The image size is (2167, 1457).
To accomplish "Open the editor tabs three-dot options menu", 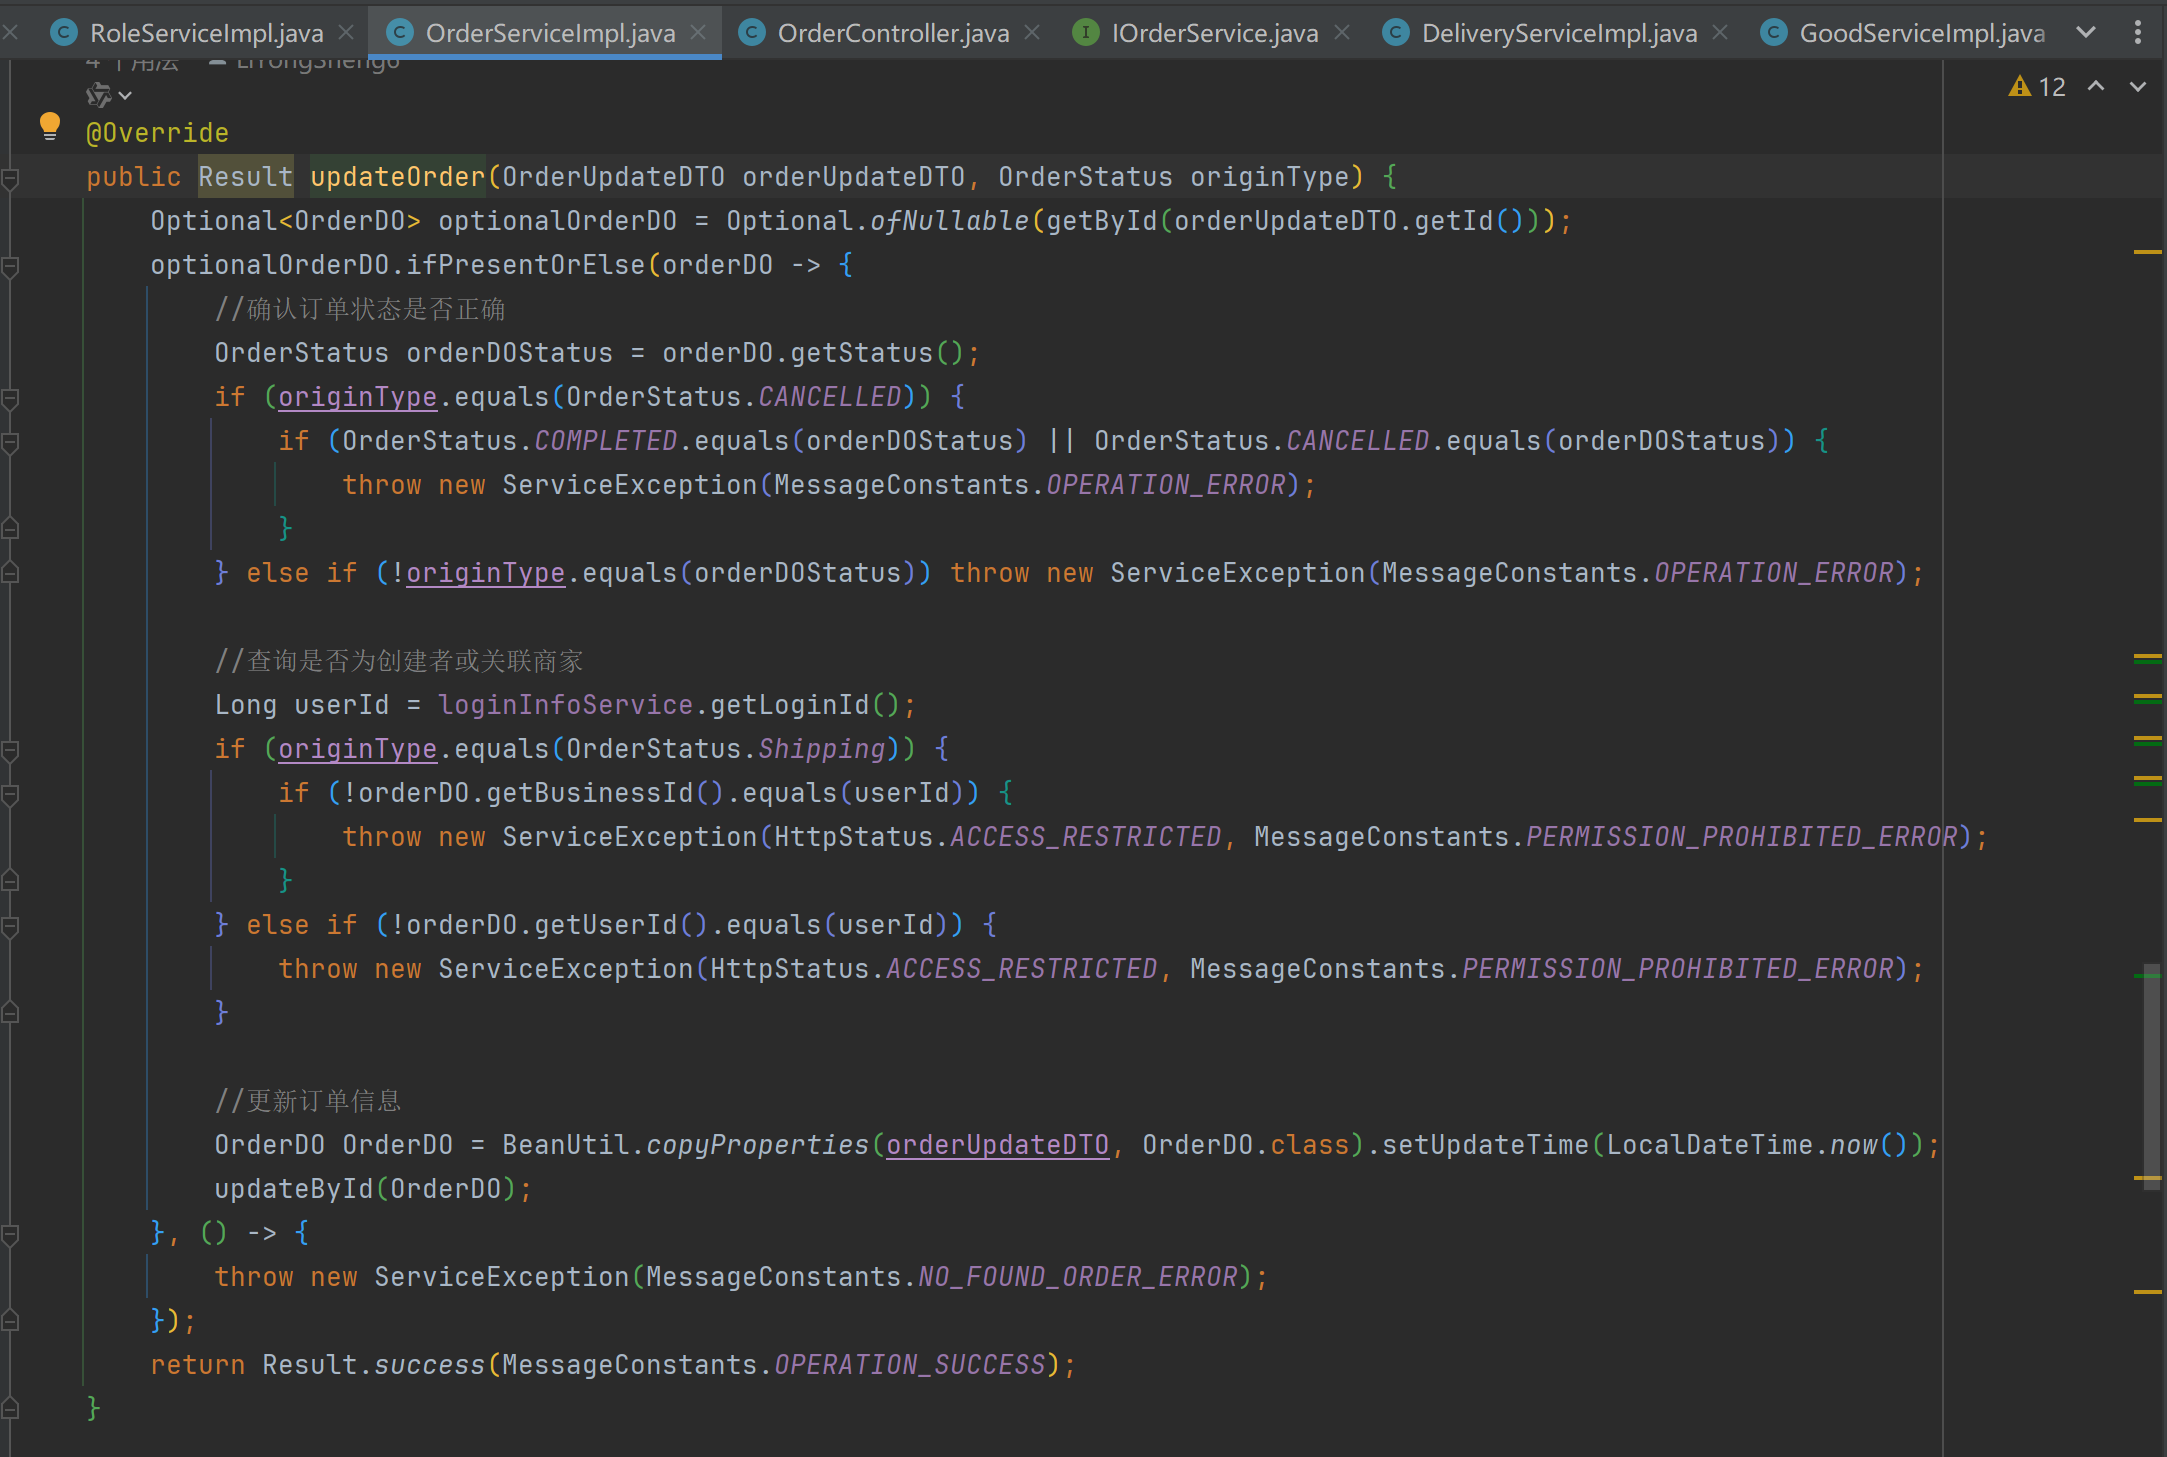I will pos(2138,32).
